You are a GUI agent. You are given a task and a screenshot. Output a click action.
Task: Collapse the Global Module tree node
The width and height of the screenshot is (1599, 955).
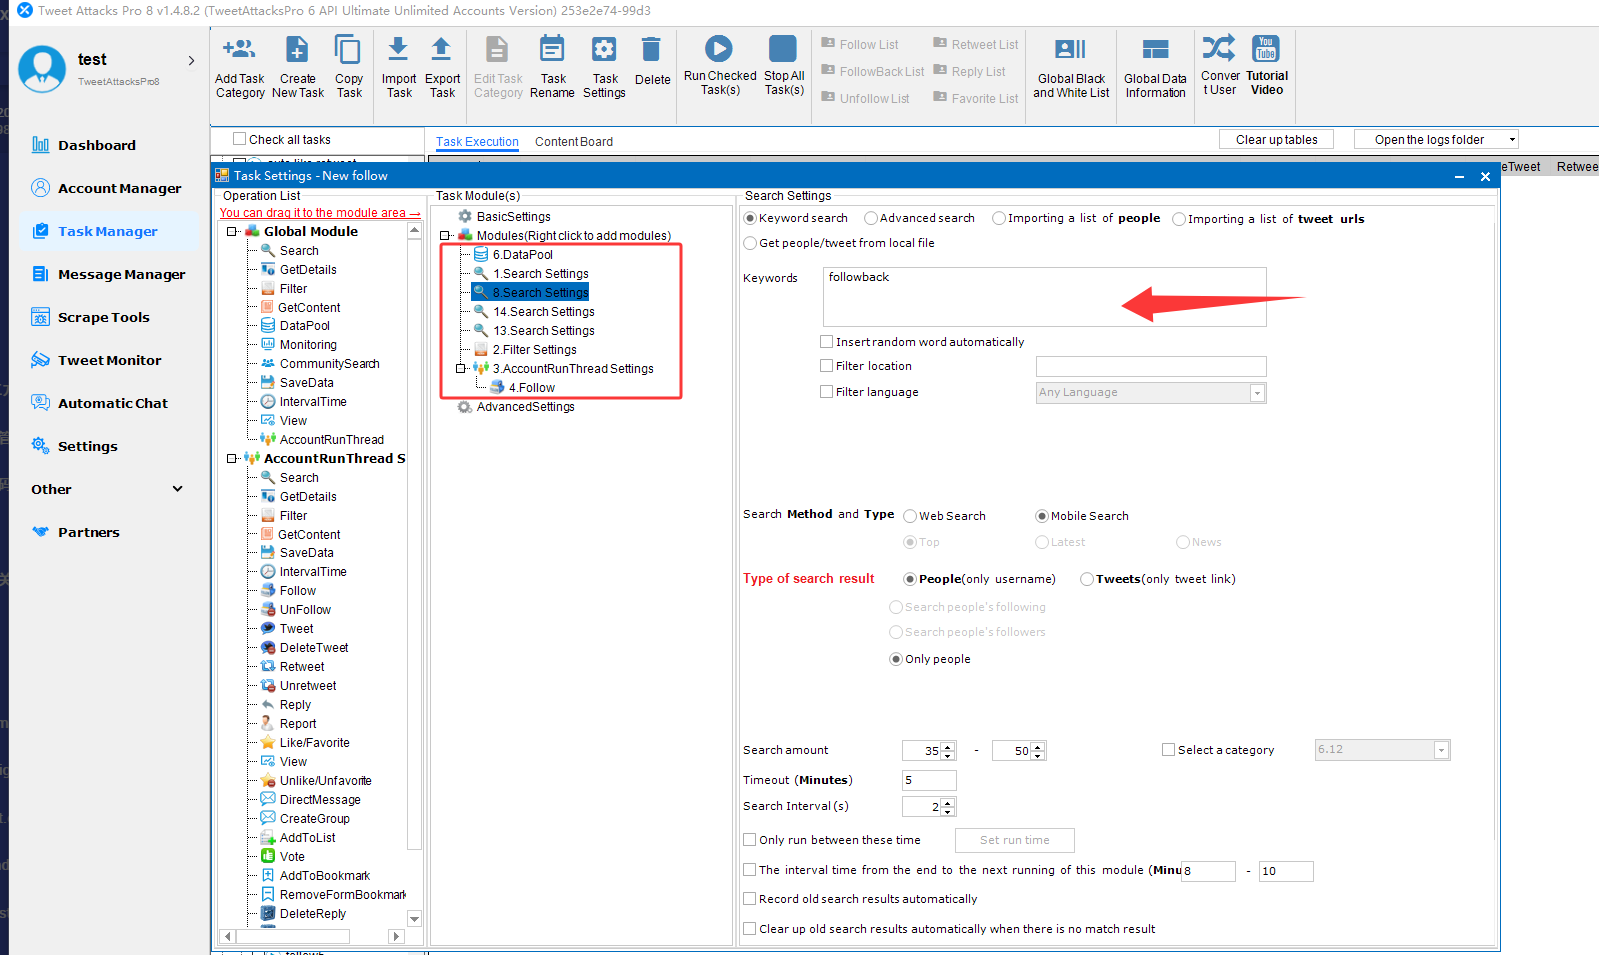click(x=232, y=232)
